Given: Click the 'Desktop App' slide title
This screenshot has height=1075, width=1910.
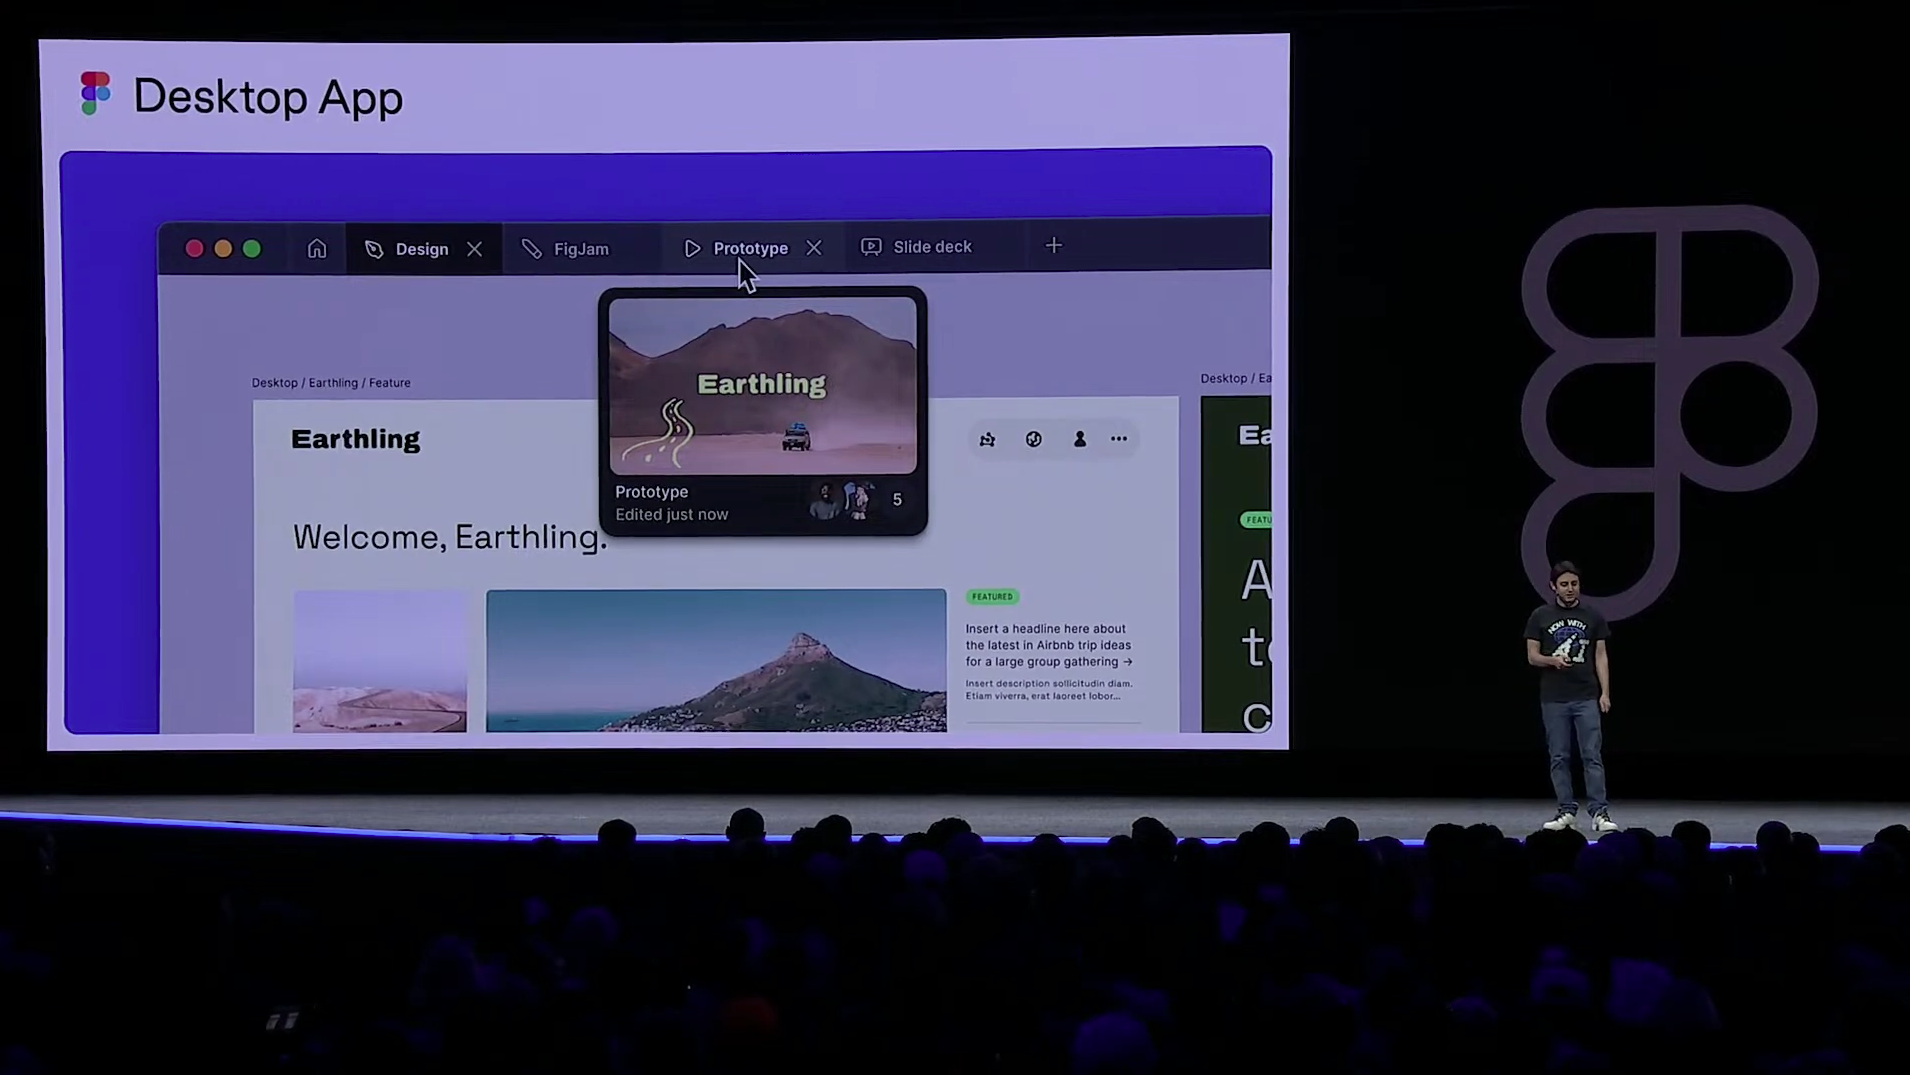Looking at the screenshot, I should (268, 97).
